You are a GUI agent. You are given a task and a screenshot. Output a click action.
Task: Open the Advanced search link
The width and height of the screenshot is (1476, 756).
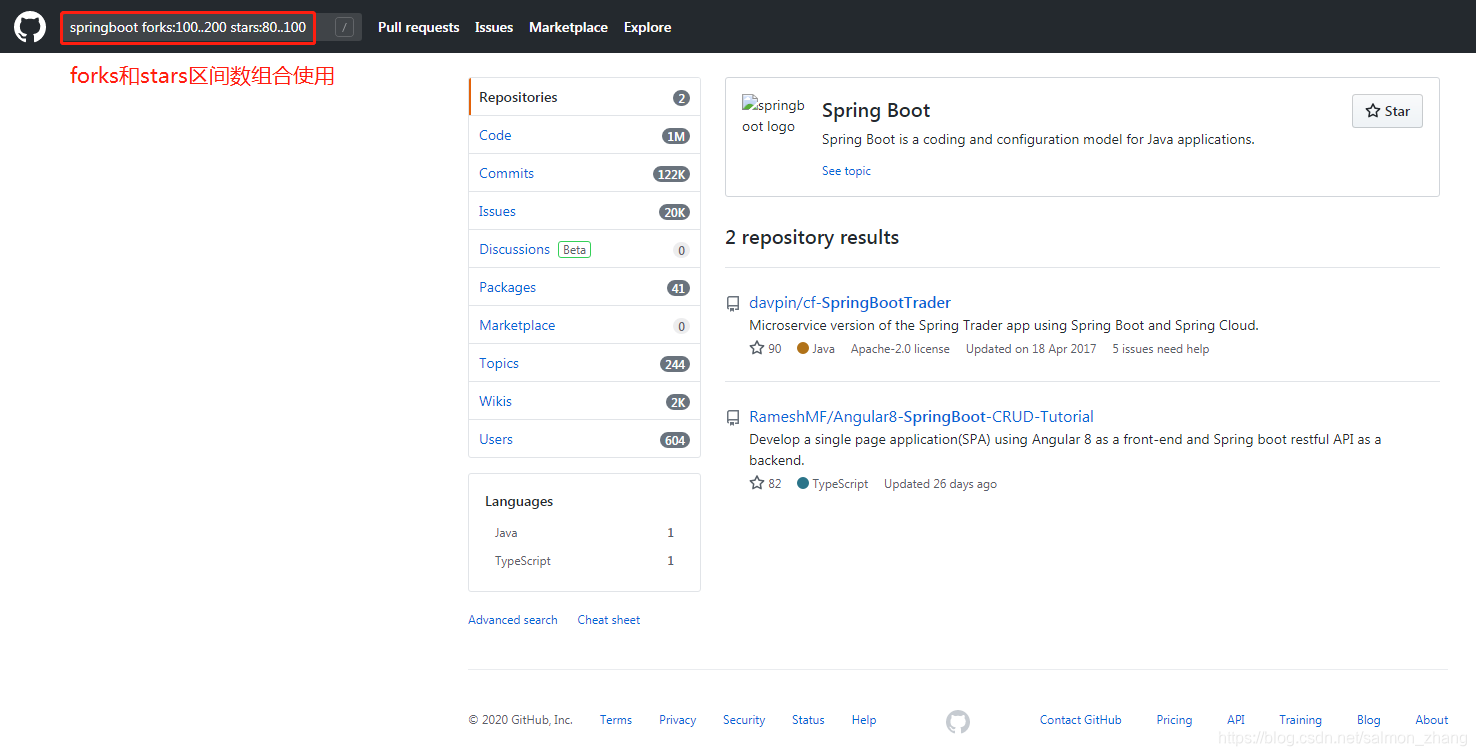pos(513,620)
